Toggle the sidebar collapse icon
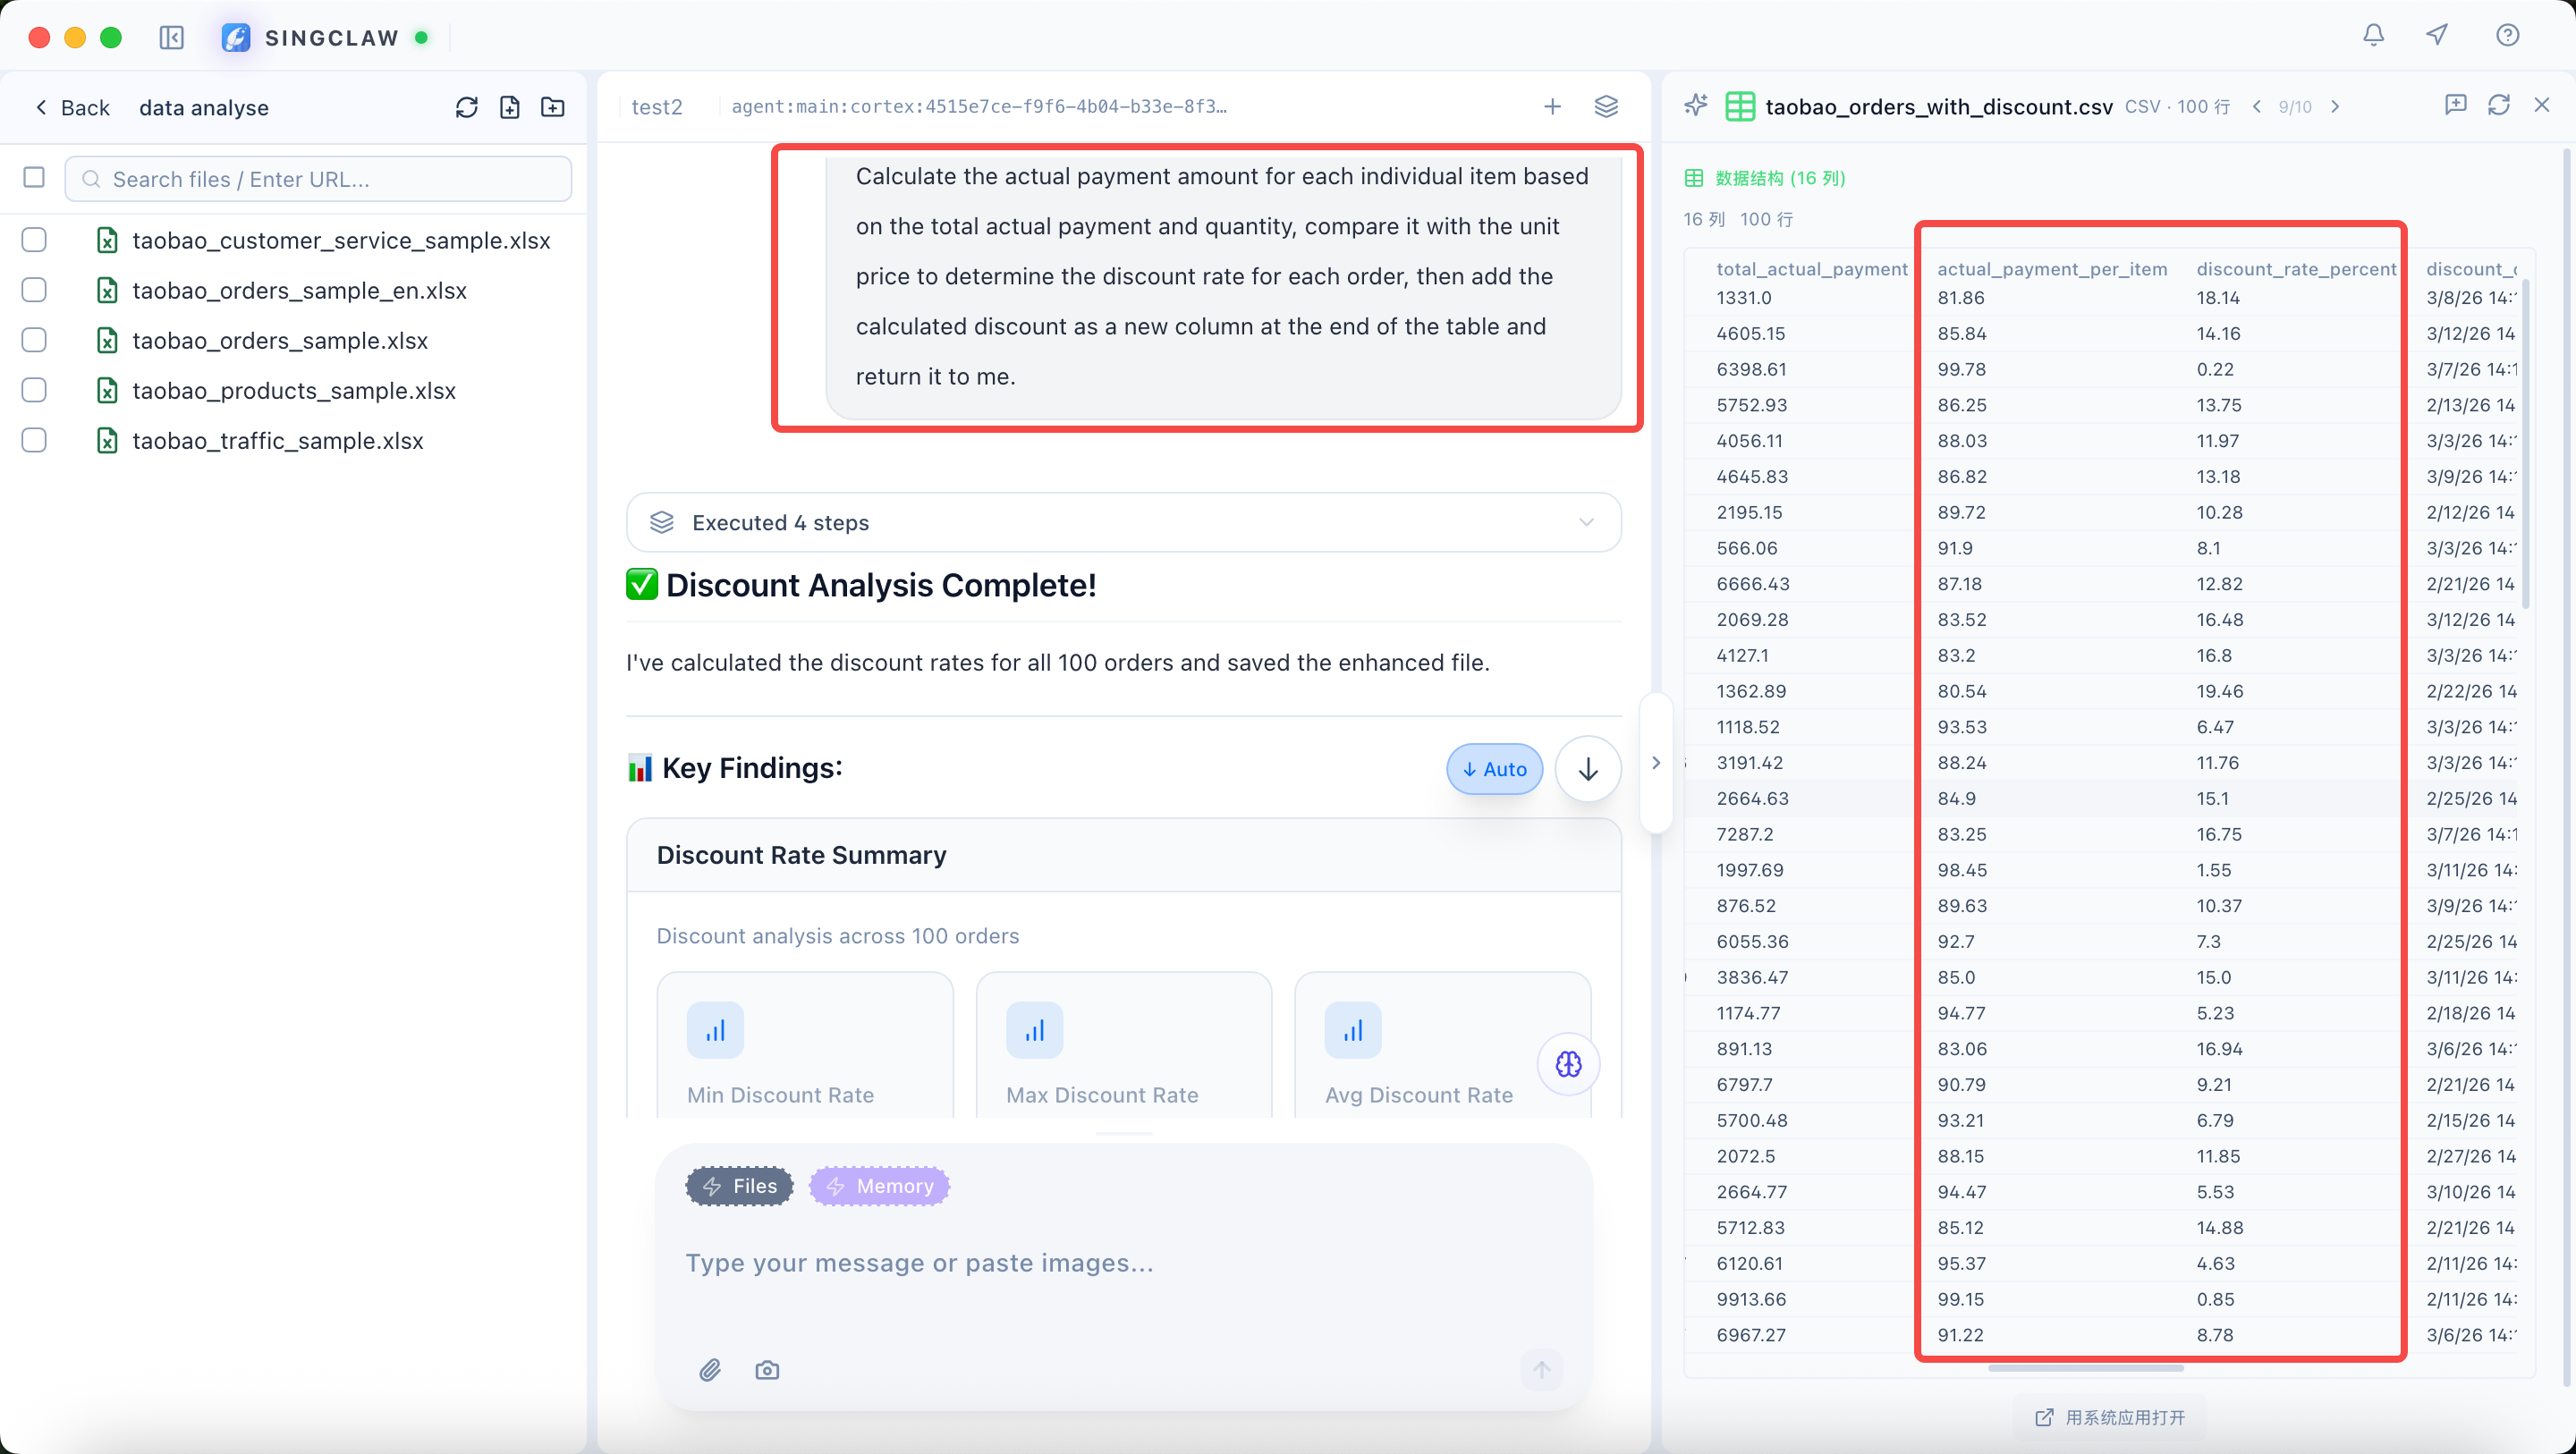 pyautogui.click(x=172, y=38)
